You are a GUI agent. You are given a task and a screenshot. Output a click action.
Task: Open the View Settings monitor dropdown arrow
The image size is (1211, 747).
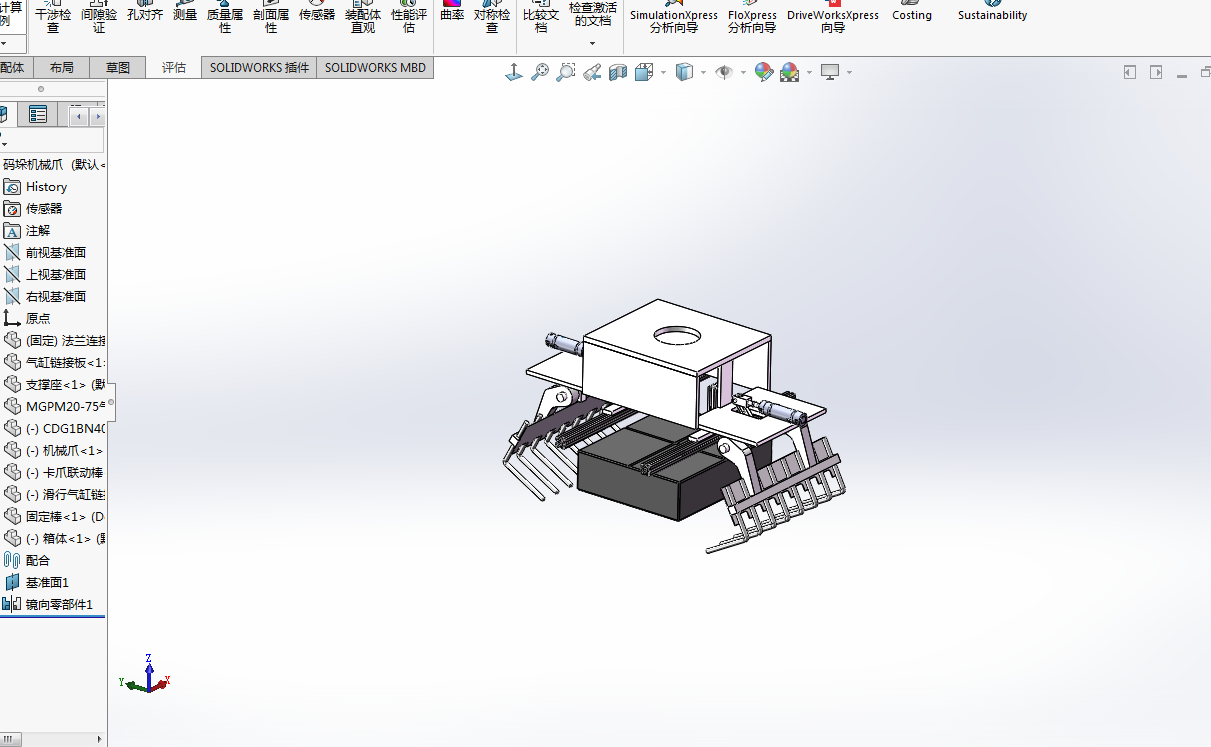pyautogui.click(x=850, y=73)
